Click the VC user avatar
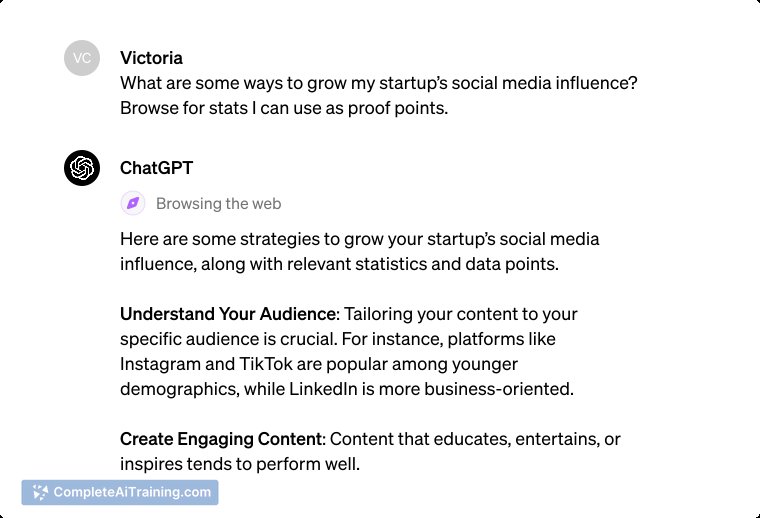This screenshot has height=518, width=760. click(82, 58)
